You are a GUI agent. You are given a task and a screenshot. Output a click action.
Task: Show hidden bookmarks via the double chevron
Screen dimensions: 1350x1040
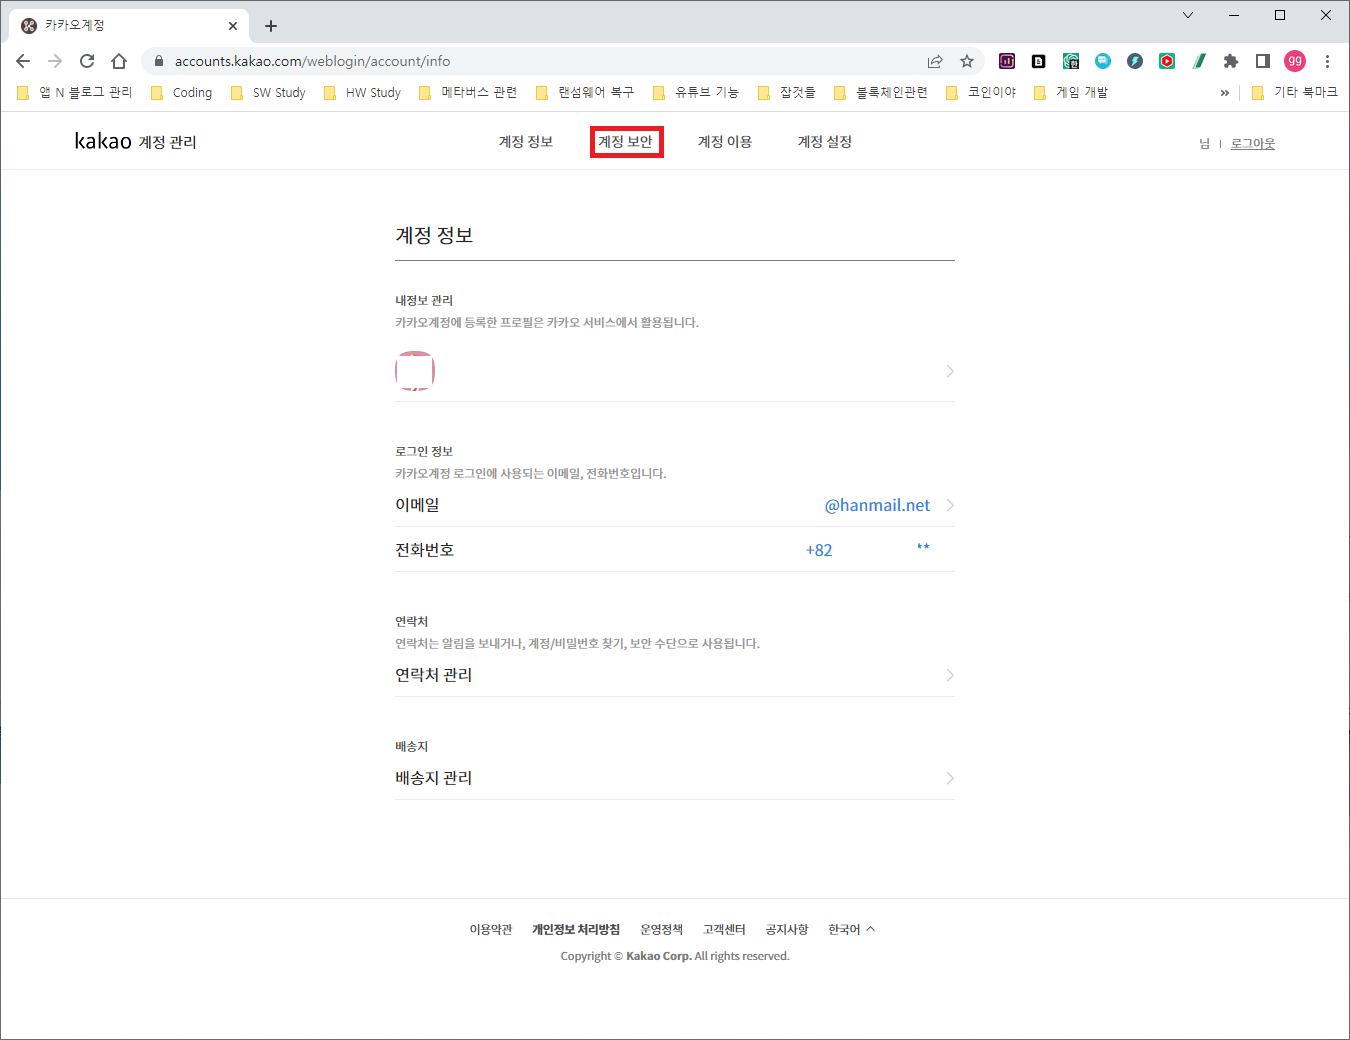pyautogui.click(x=1225, y=92)
